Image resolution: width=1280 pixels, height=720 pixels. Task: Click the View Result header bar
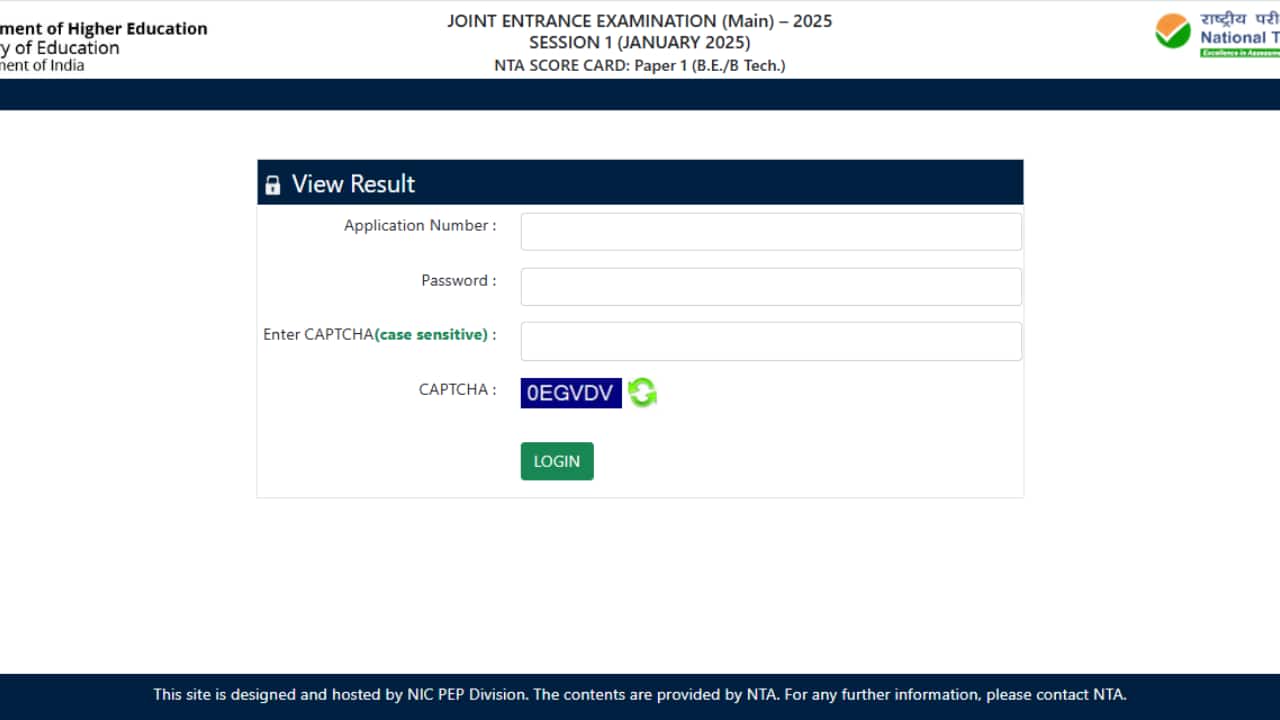coord(640,182)
